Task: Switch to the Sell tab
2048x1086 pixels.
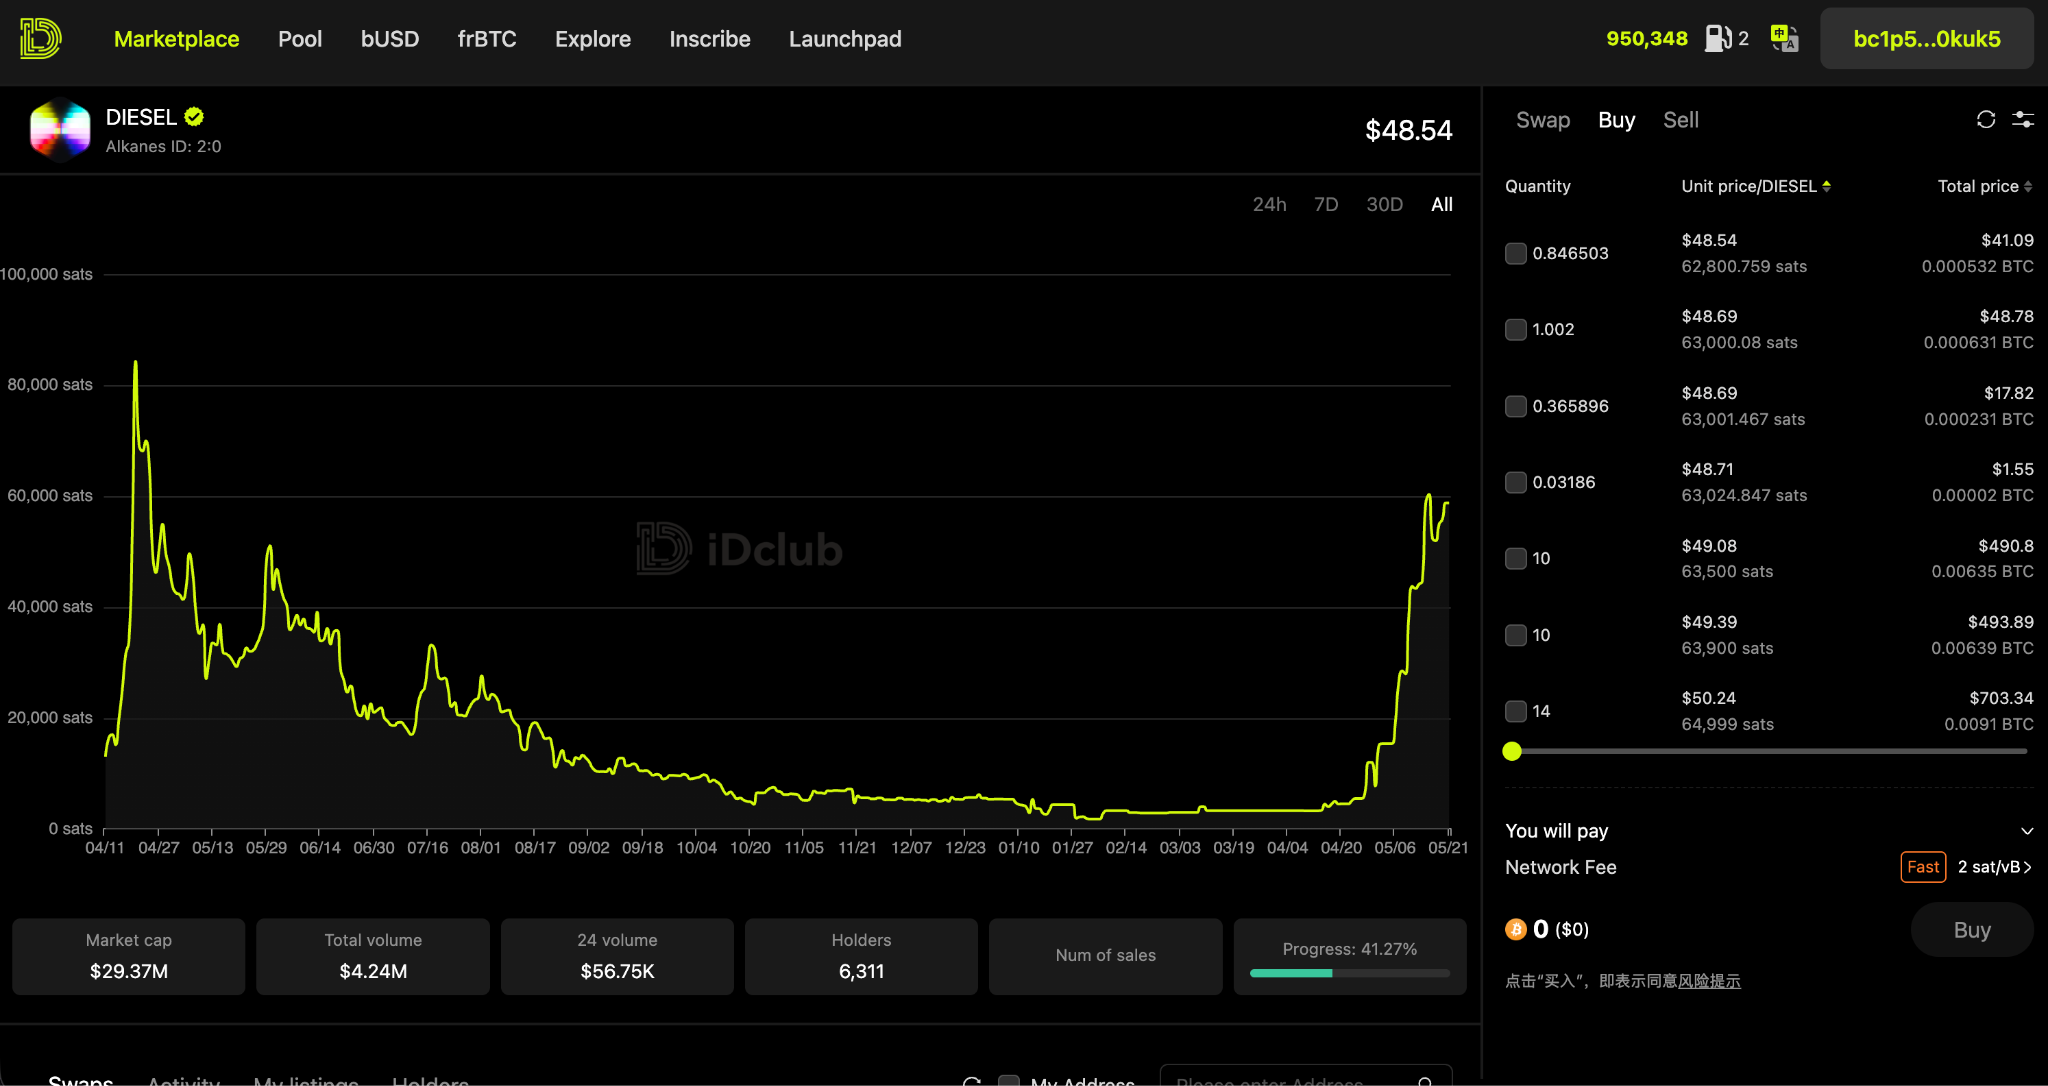Action: point(1681,120)
